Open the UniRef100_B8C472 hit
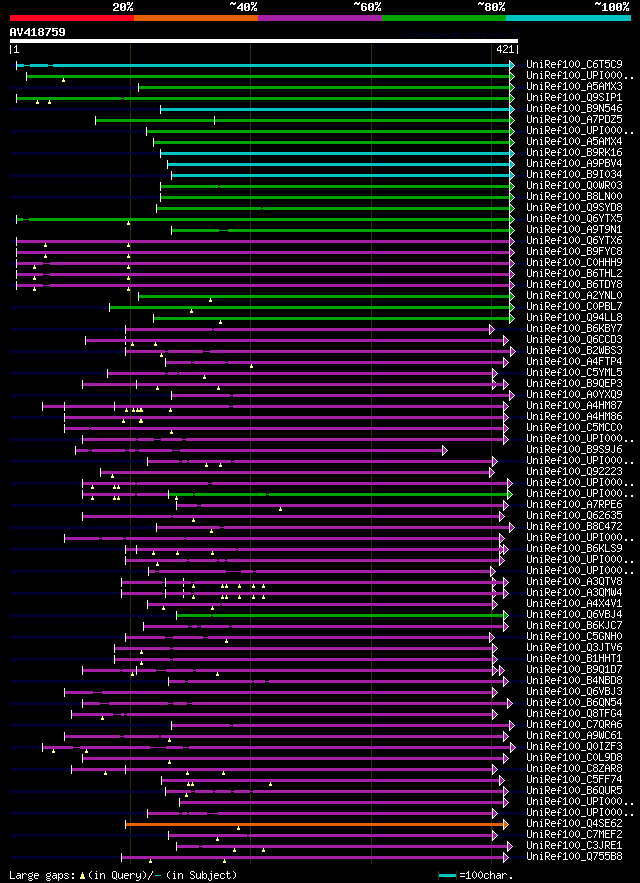 (x=575, y=527)
